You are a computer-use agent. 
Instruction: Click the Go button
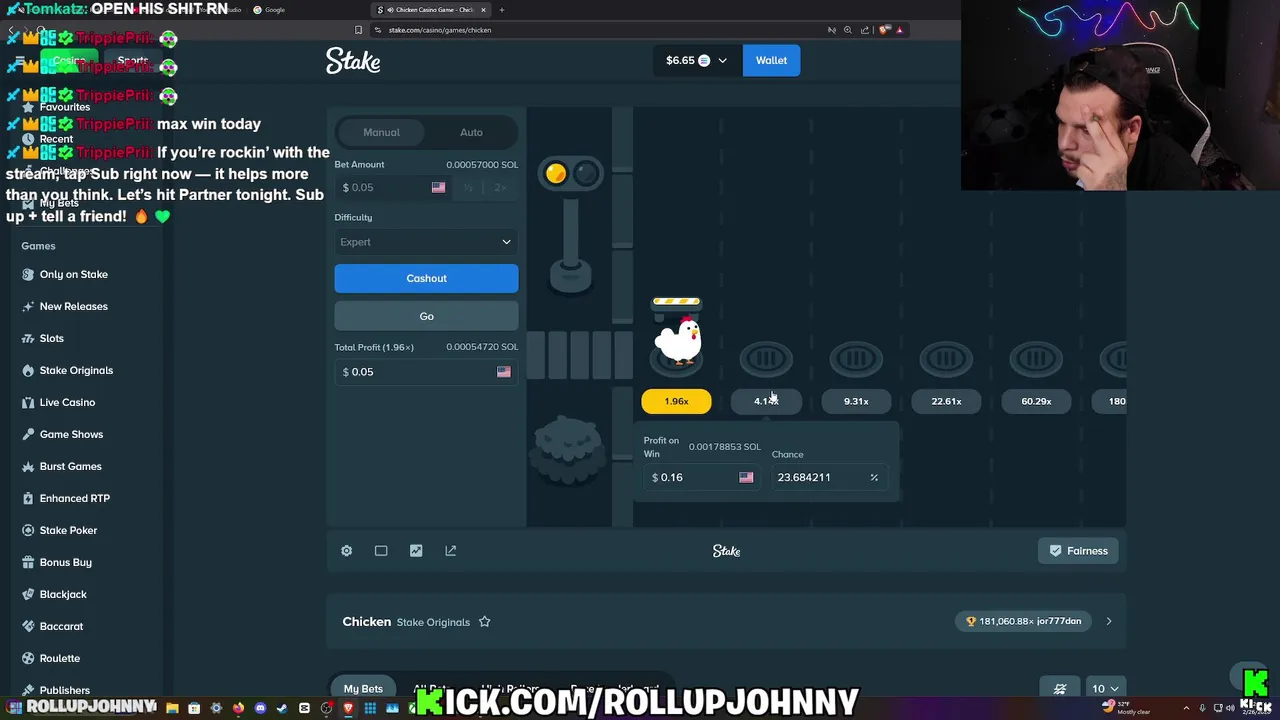coord(426,316)
